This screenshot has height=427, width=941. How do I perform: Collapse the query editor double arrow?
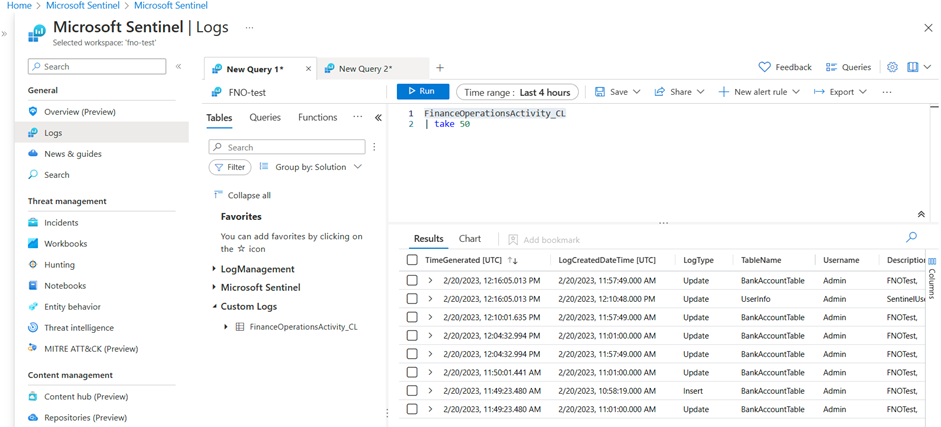point(921,214)
